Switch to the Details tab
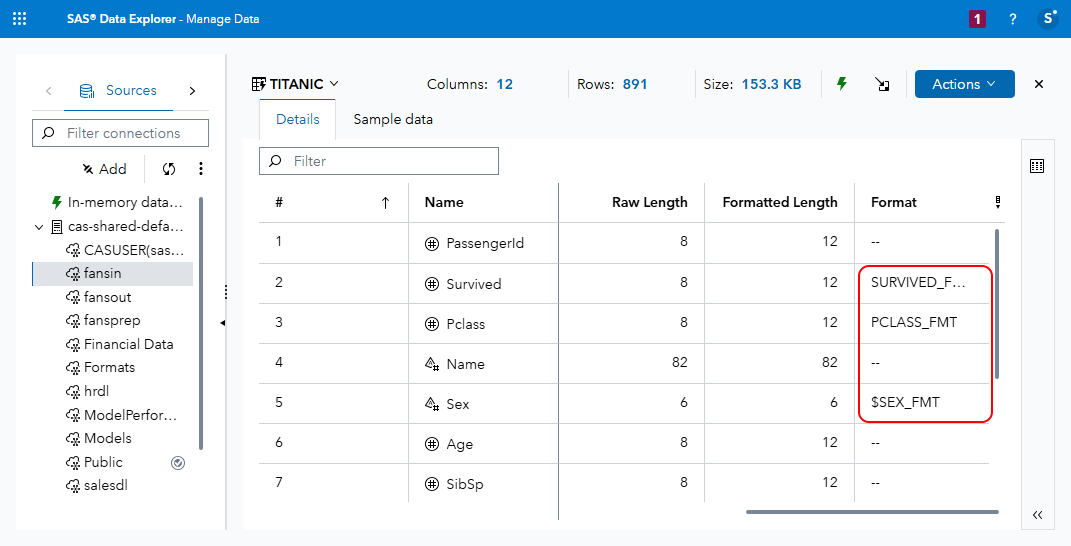 tap(297, 119)
